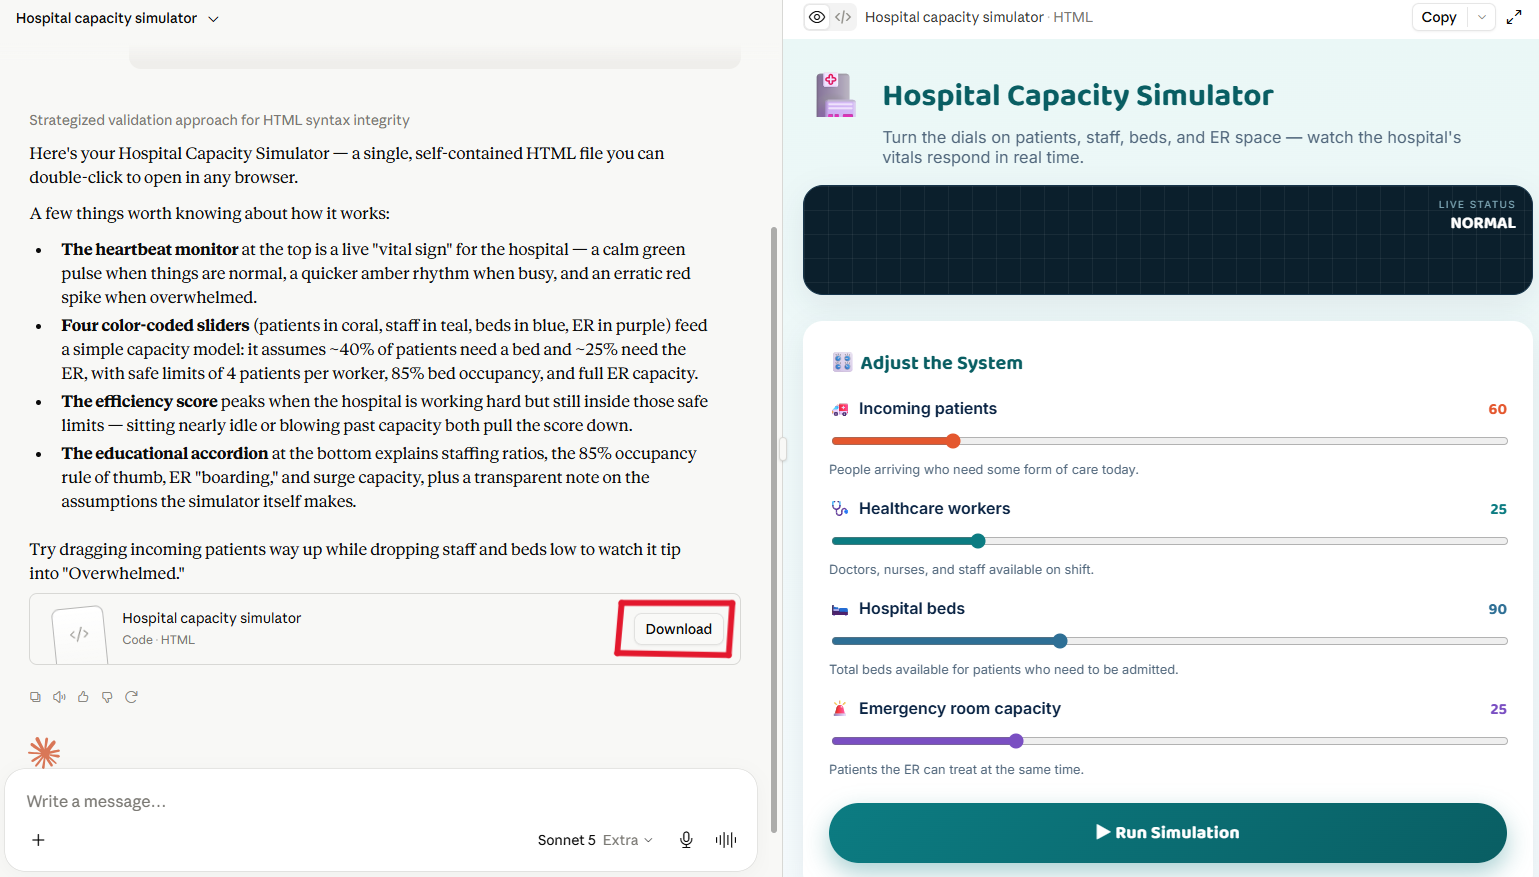The image size is (1539, 877).
Task: Click the 'Hospital Capacity Simulator' preview heading
Action: tap(1078, 95)
